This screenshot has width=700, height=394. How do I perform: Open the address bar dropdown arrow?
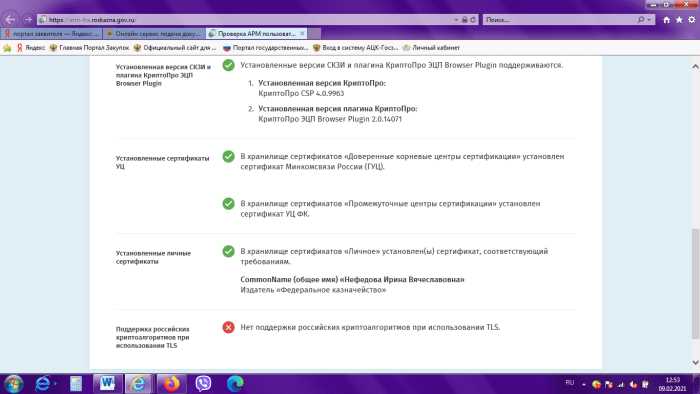(456, 20)
